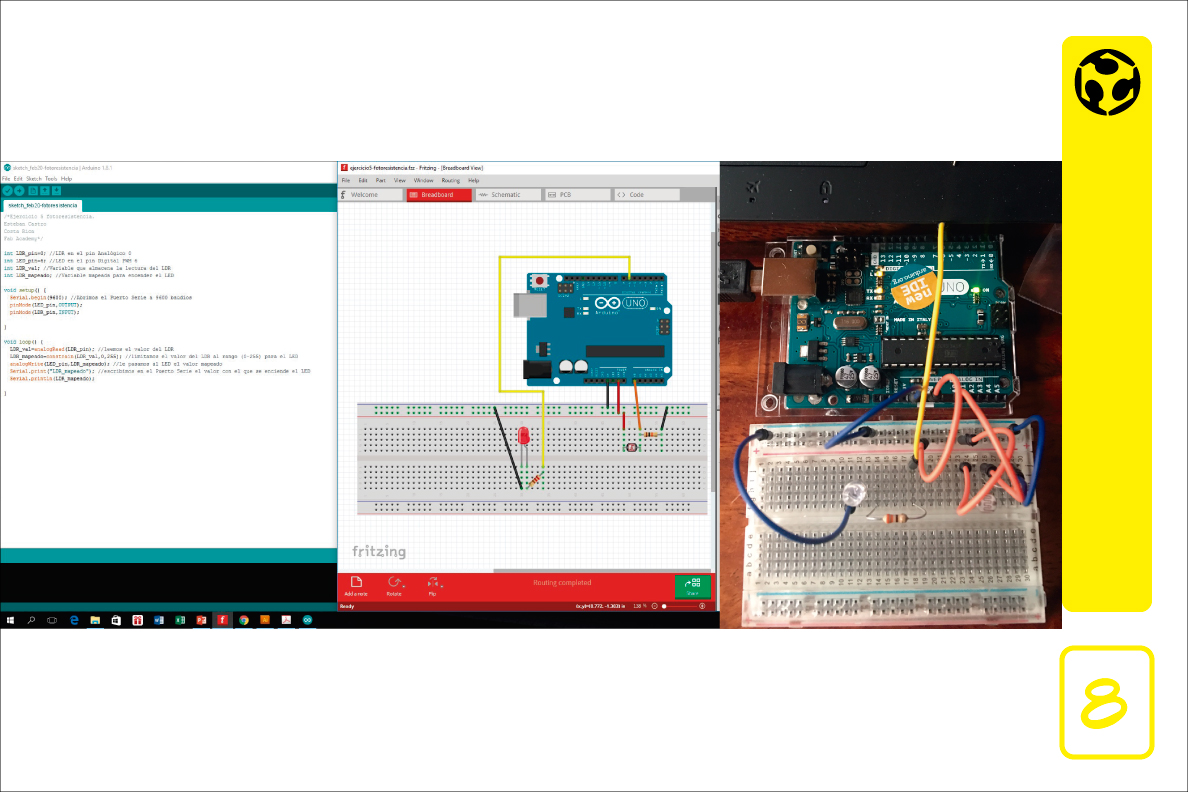Switch to the PCB view tab
This screenshot has height=792, width=1188.
pos(577,195)
